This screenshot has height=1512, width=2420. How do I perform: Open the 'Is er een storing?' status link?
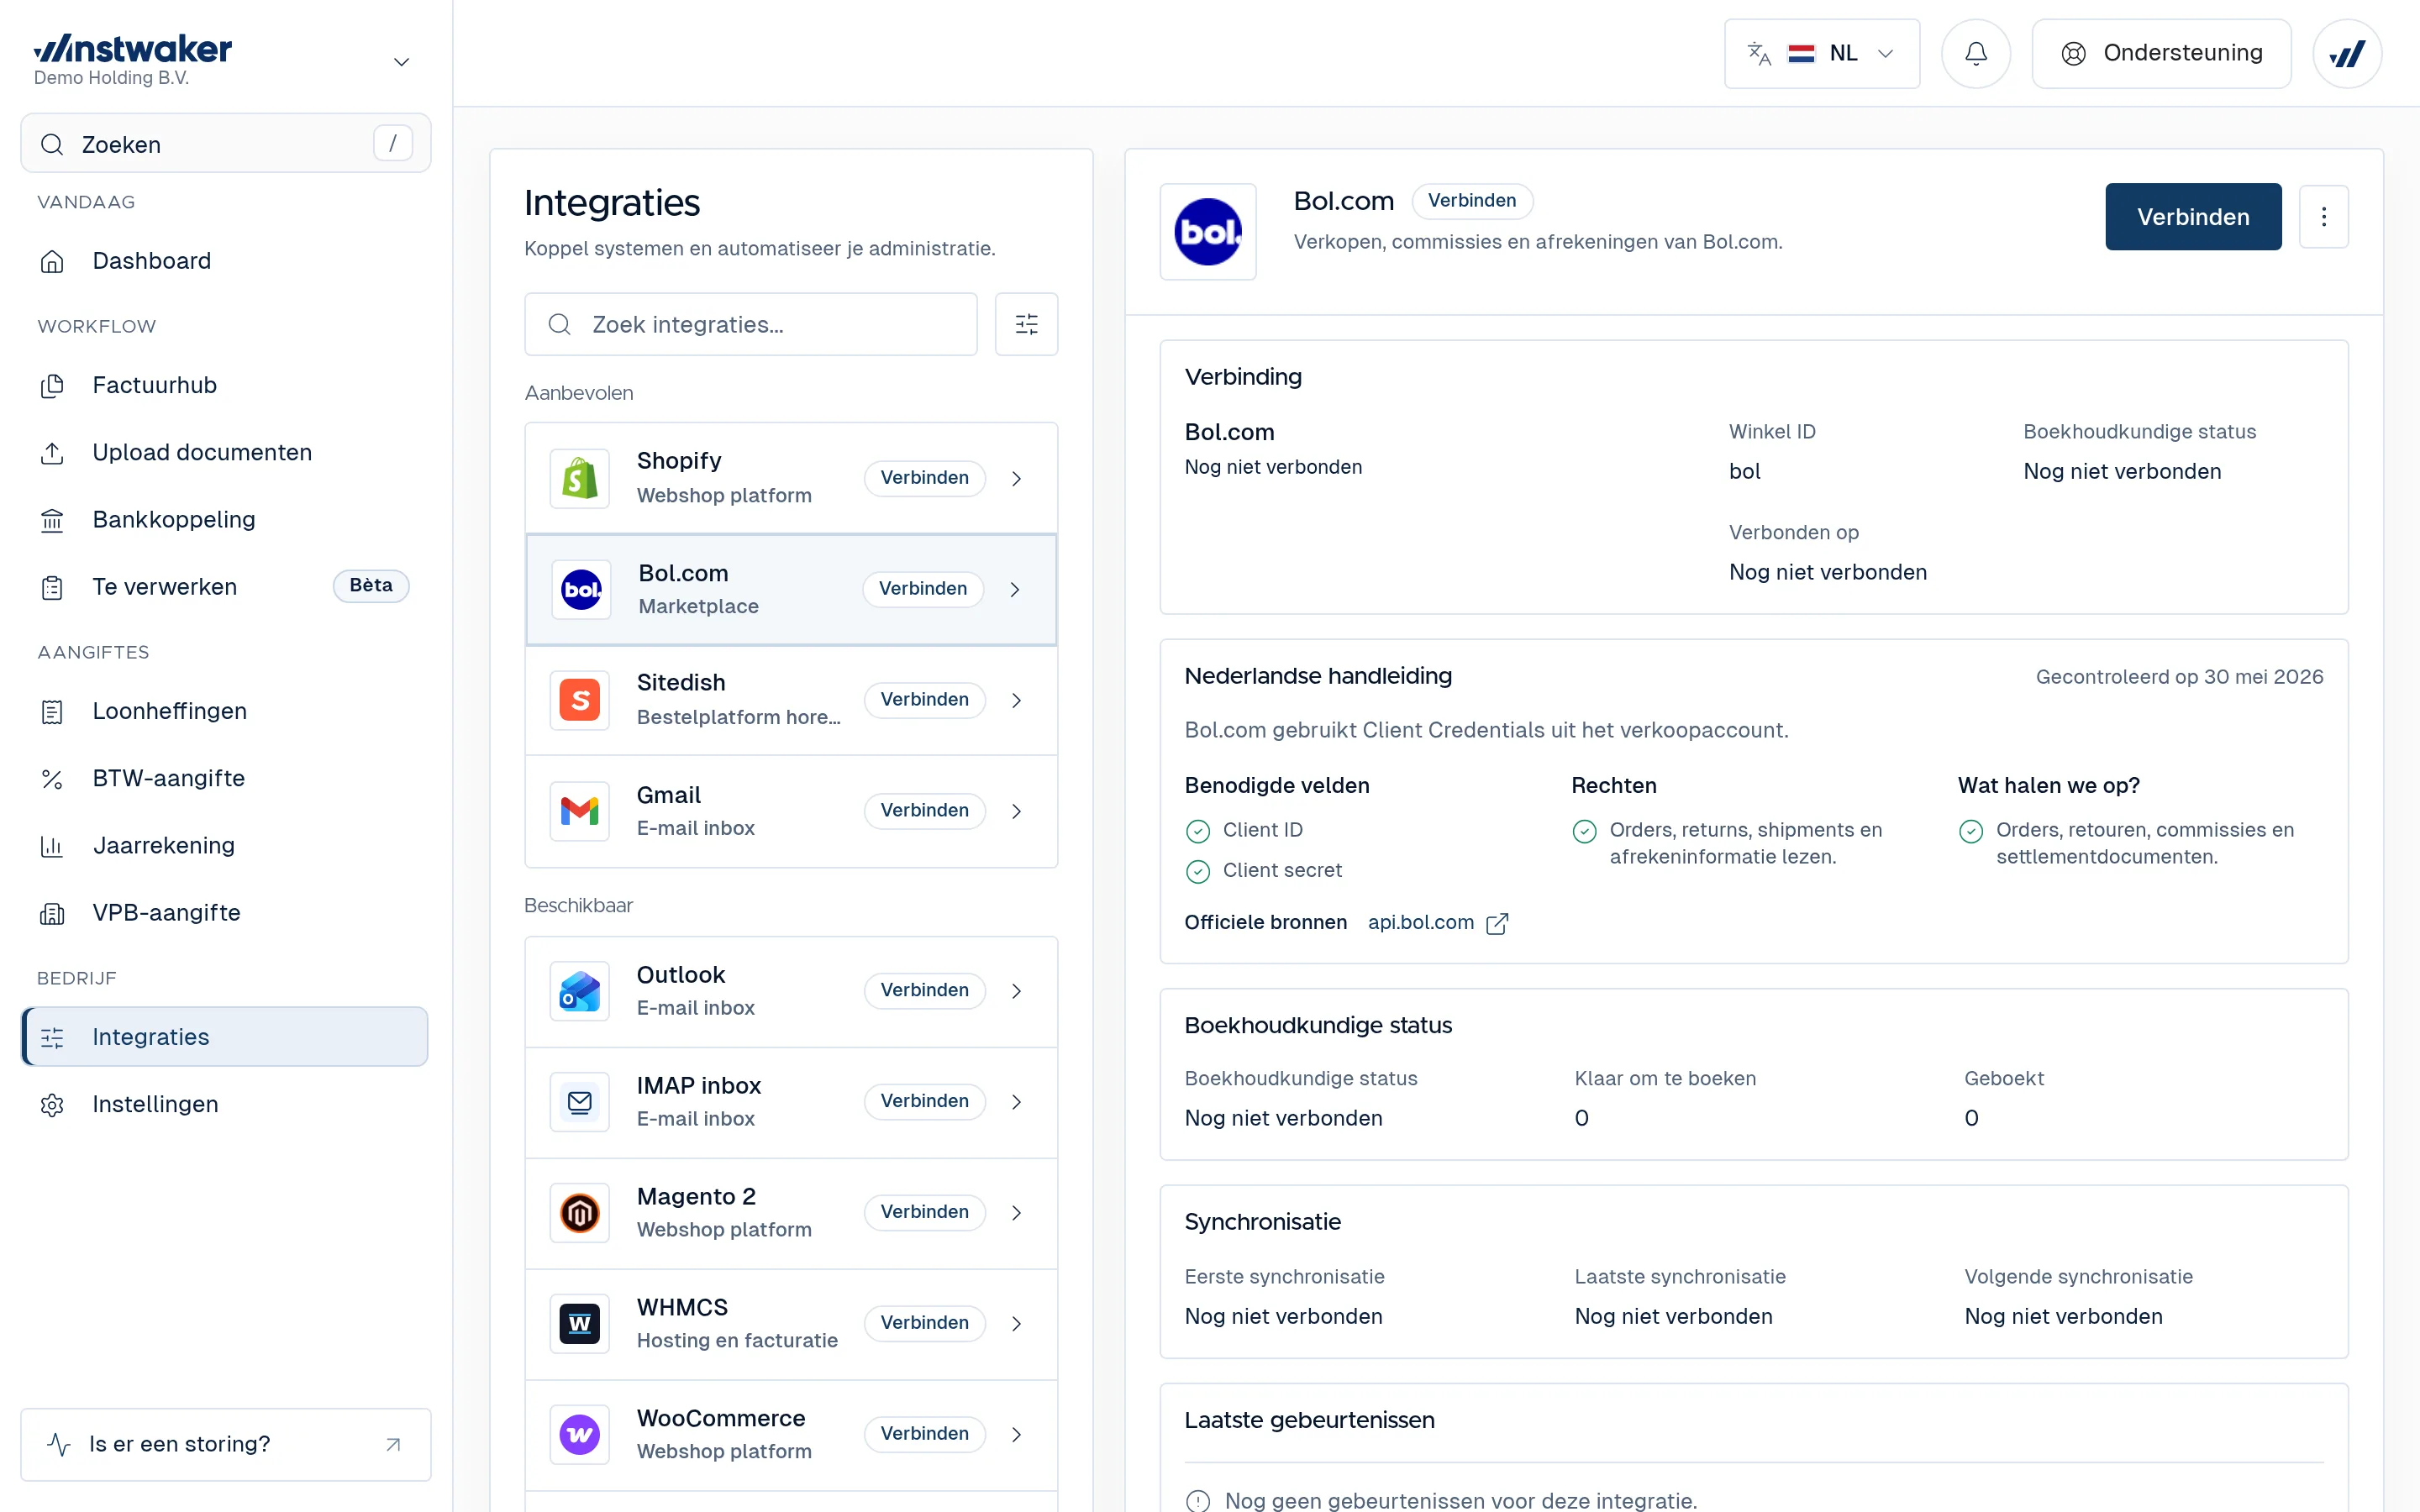[226, 1444]
